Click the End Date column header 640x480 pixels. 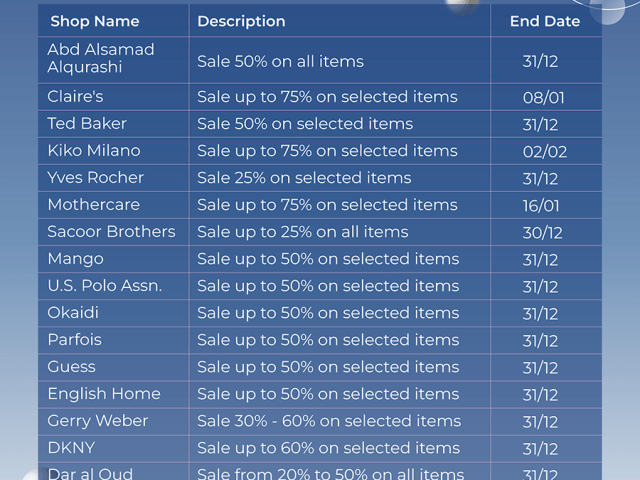545,21
